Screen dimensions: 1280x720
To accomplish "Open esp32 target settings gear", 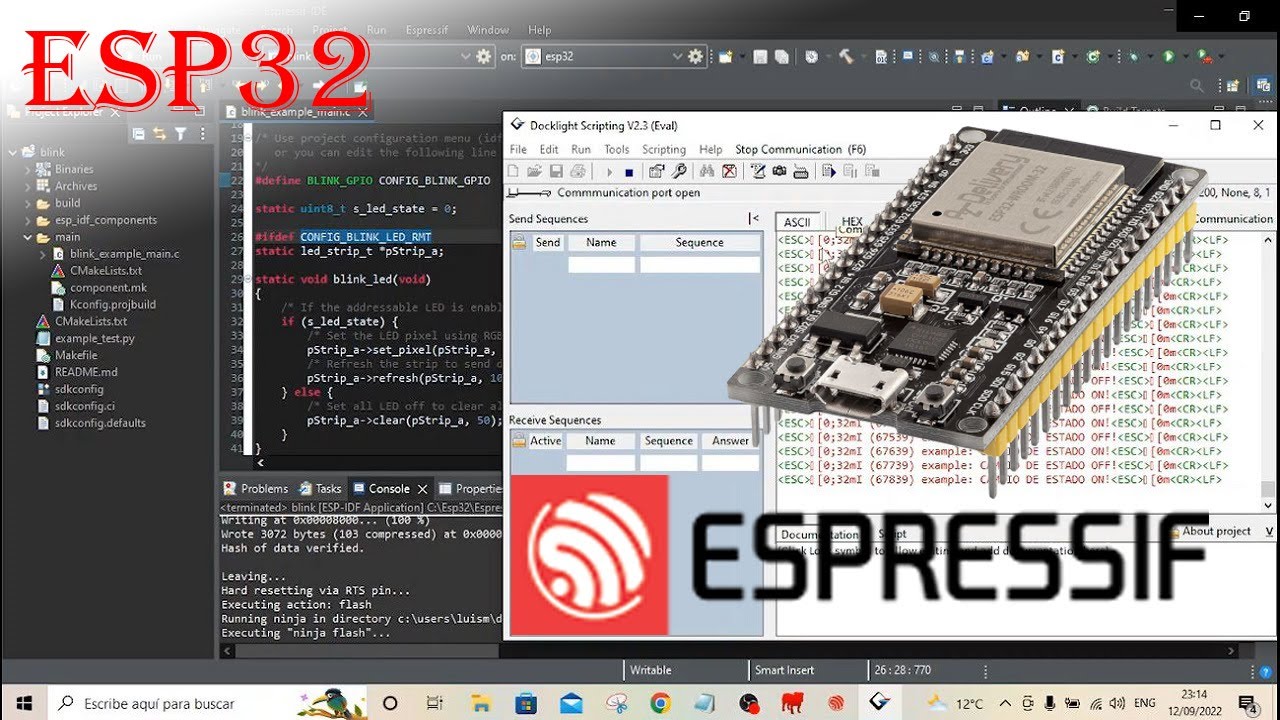I will click(x=695, y=57).
